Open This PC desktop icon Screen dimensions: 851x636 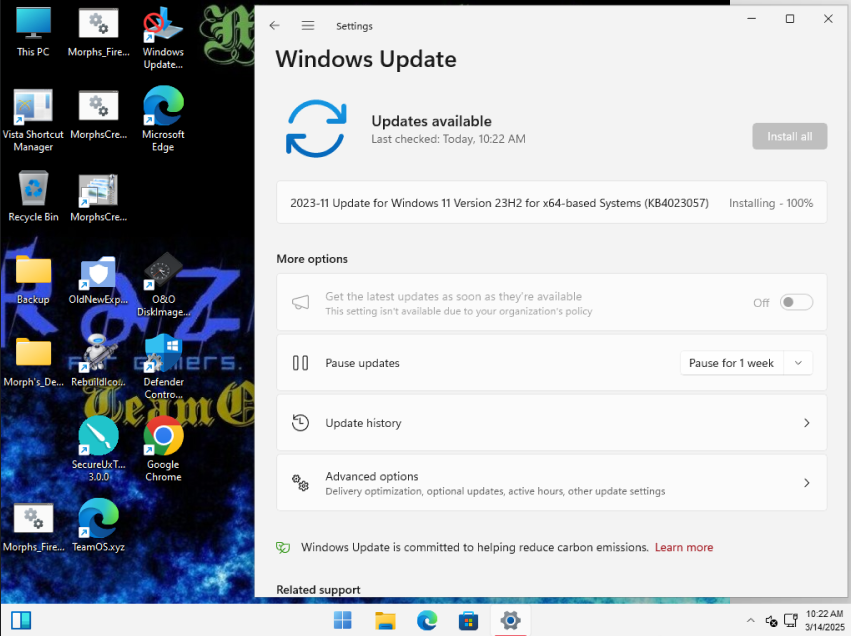tap(33, 32)
